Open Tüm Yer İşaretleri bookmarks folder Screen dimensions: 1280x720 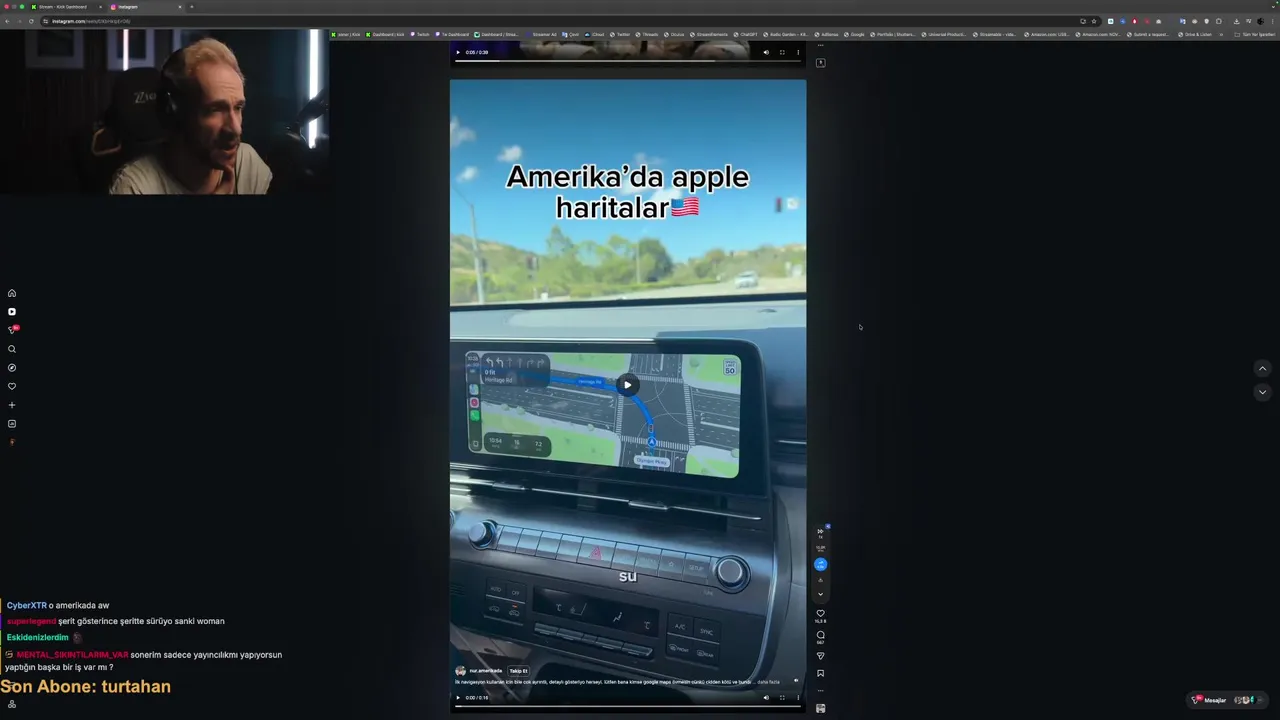pos(1255,34)
